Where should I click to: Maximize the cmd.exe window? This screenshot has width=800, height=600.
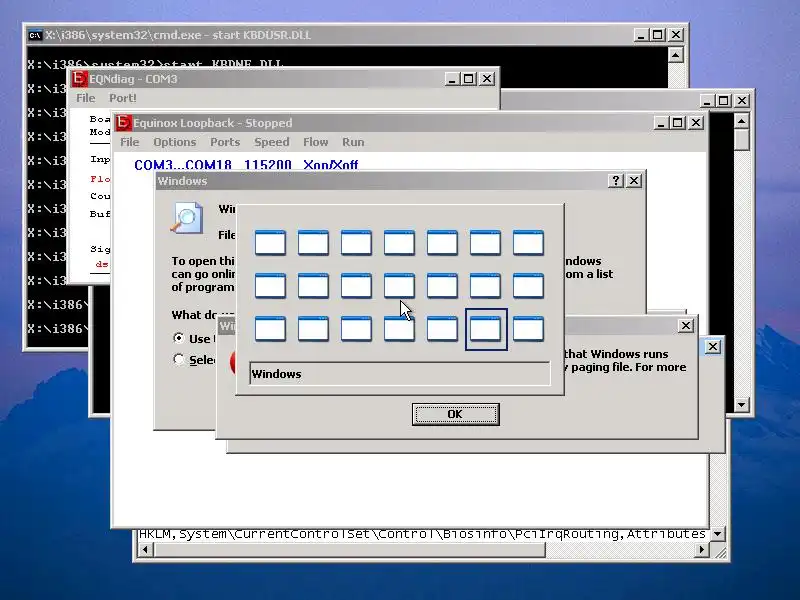coord(658,35)
